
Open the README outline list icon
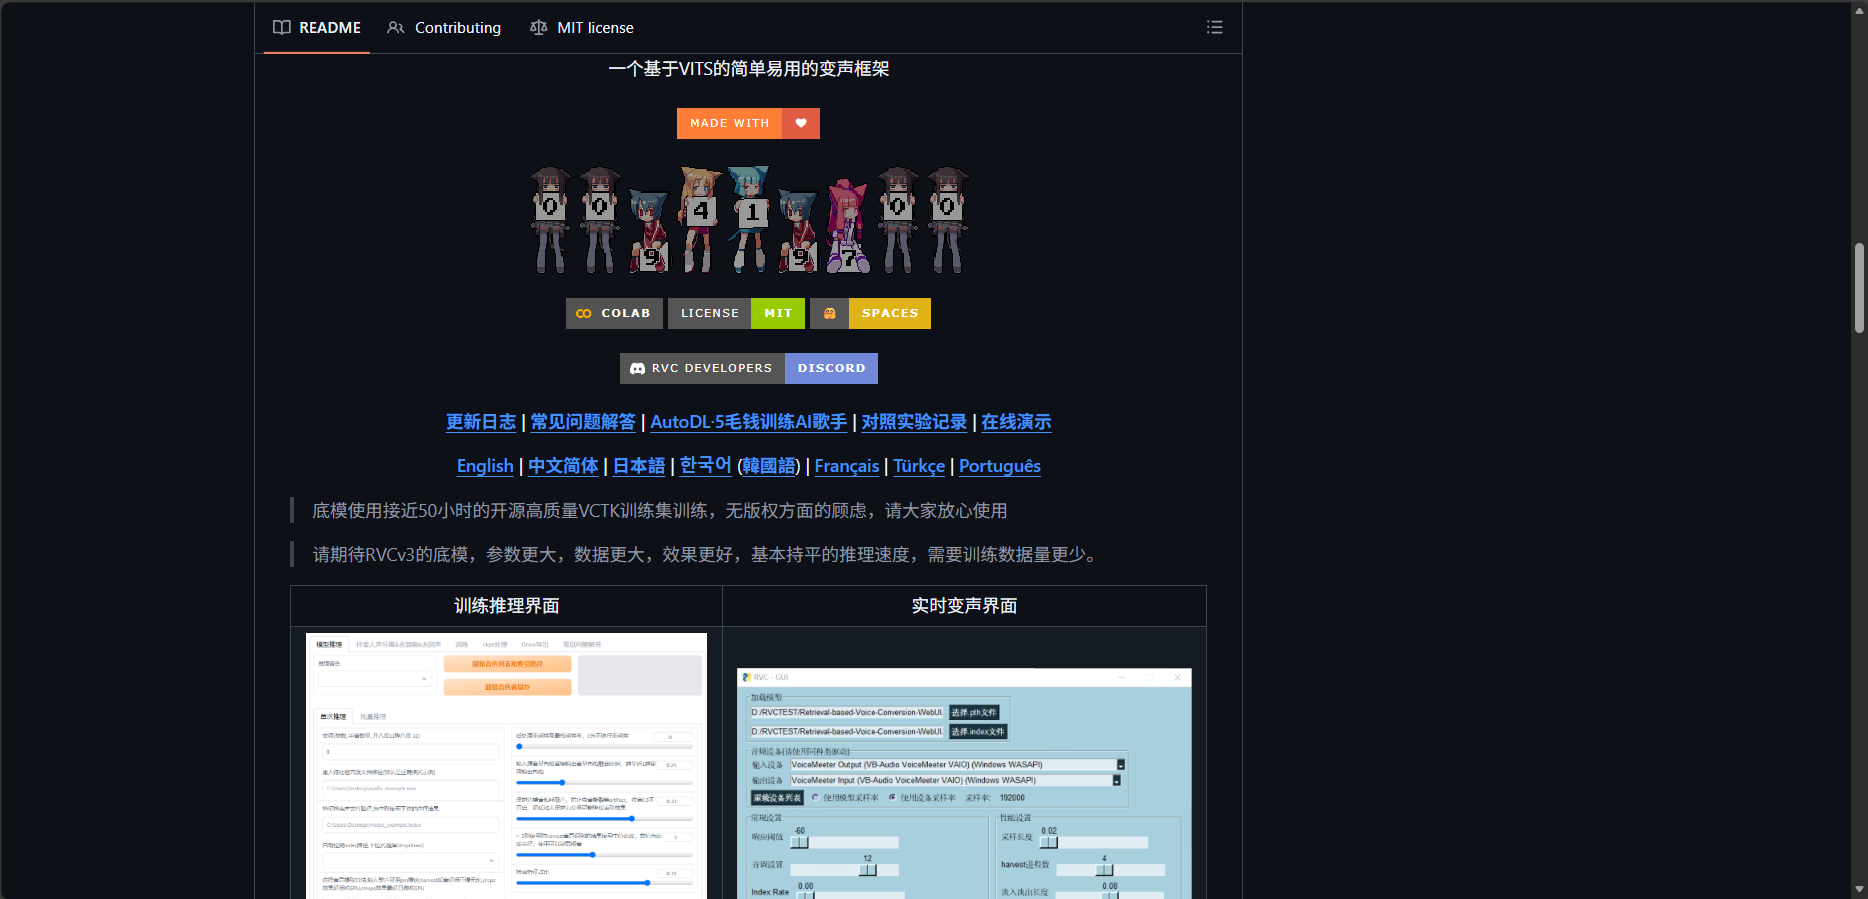1214,27
